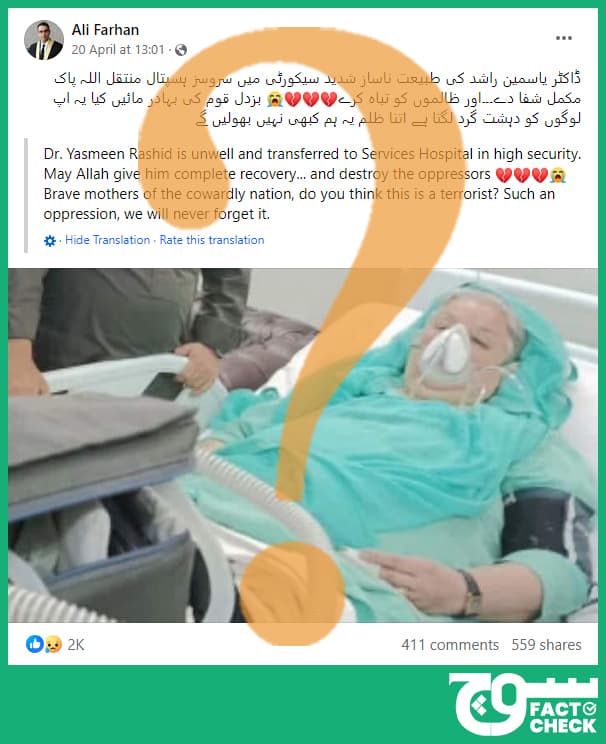Click the Fact Check logo
Screen dimensions: 606x744
point(523,703)
